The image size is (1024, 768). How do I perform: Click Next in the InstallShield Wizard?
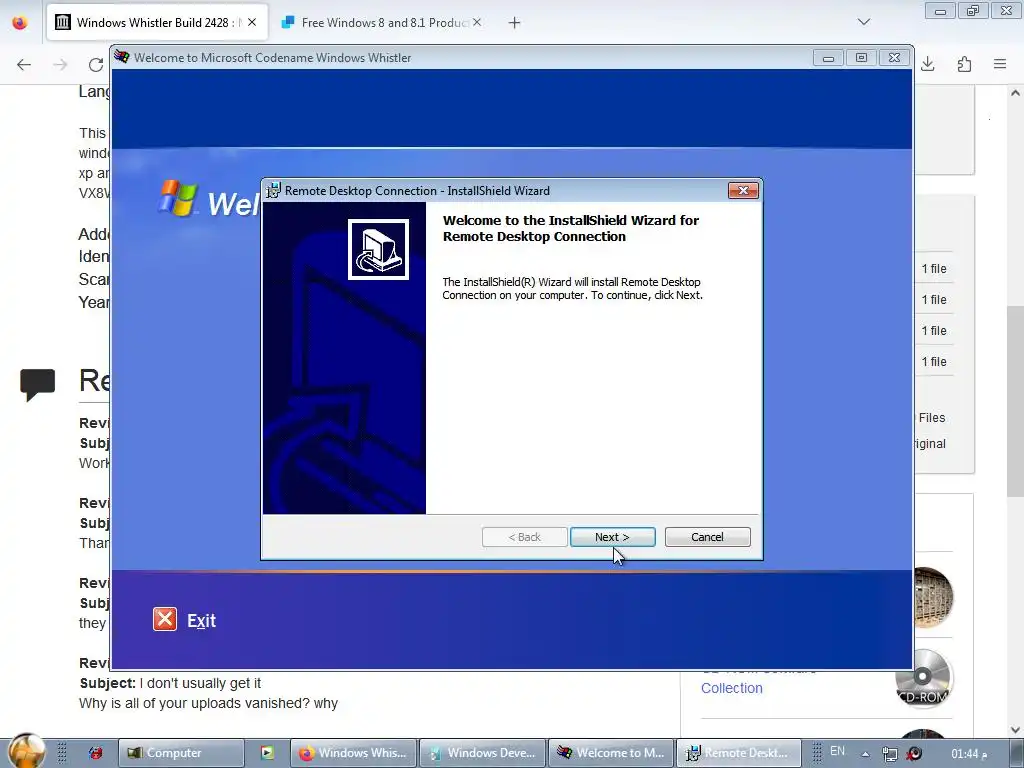pos(613,537)
